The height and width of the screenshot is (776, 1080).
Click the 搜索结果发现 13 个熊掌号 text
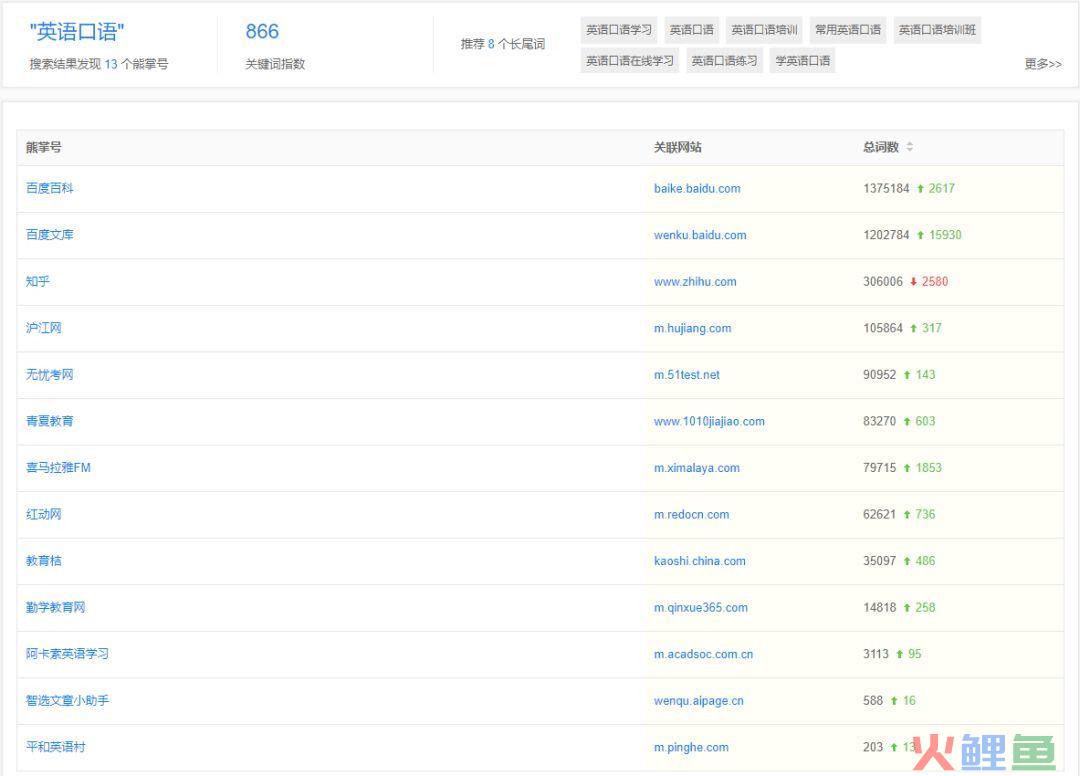[98, 64]
